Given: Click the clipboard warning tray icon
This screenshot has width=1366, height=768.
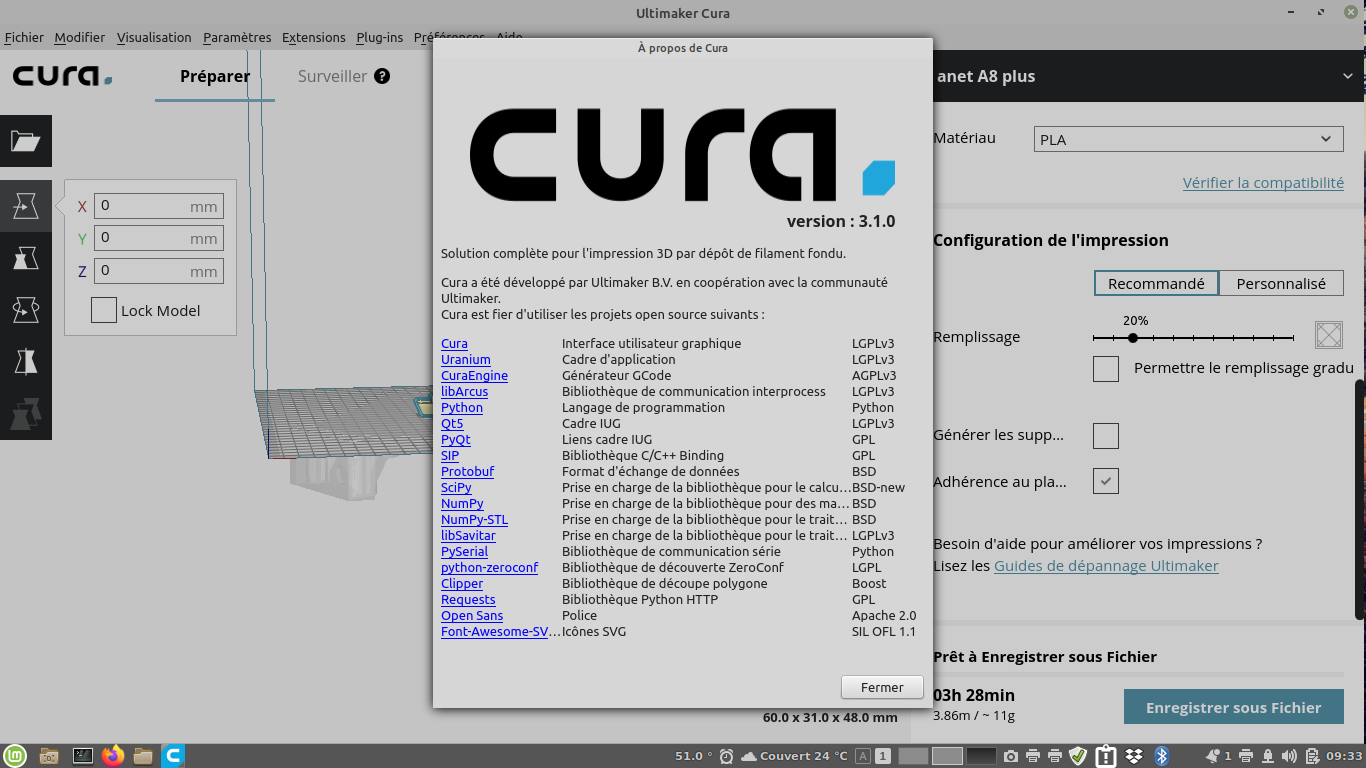Looking at the screenshot, I should click(x=1105, y=756).
